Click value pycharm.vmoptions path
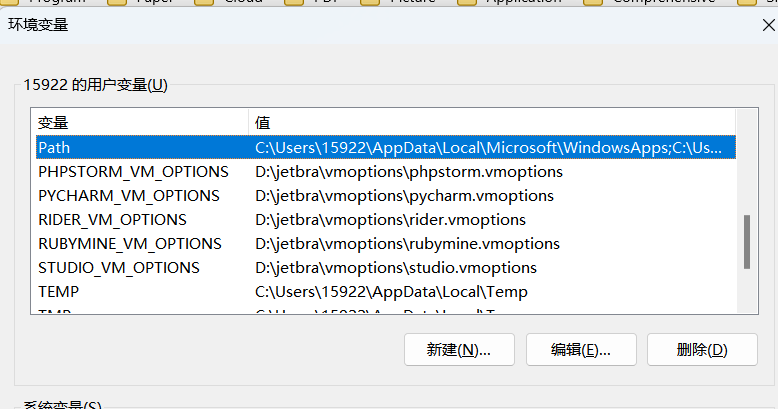 [404, 196]
